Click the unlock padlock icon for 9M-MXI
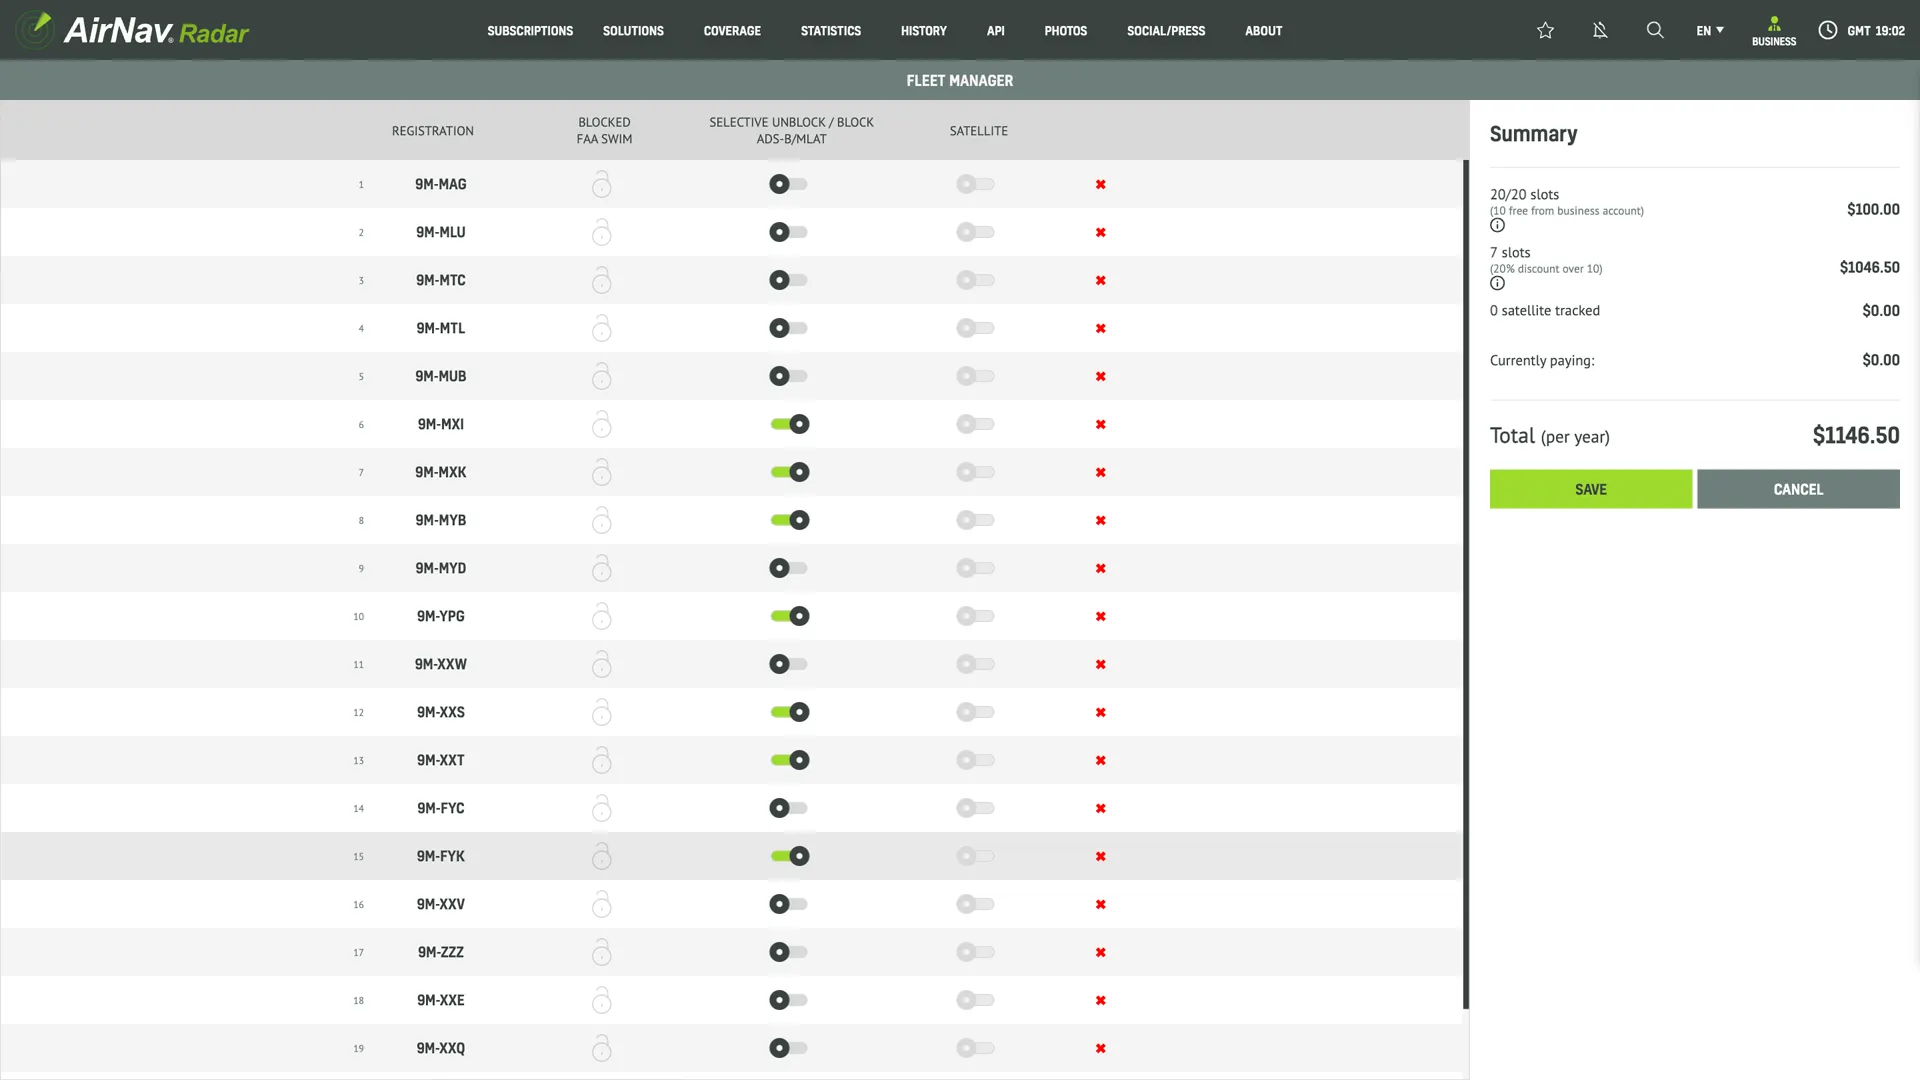1920x1080 pixels. [601, 424]
